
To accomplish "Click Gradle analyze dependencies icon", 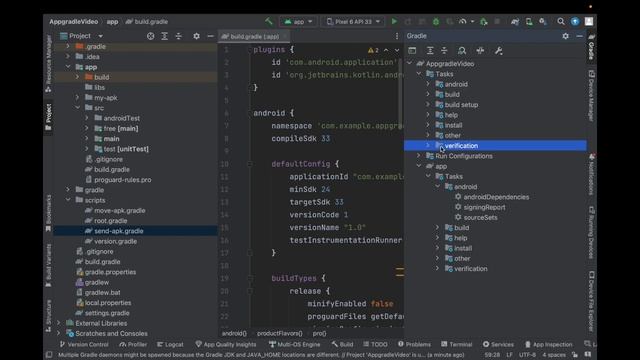I will click(x=462, y=51).
